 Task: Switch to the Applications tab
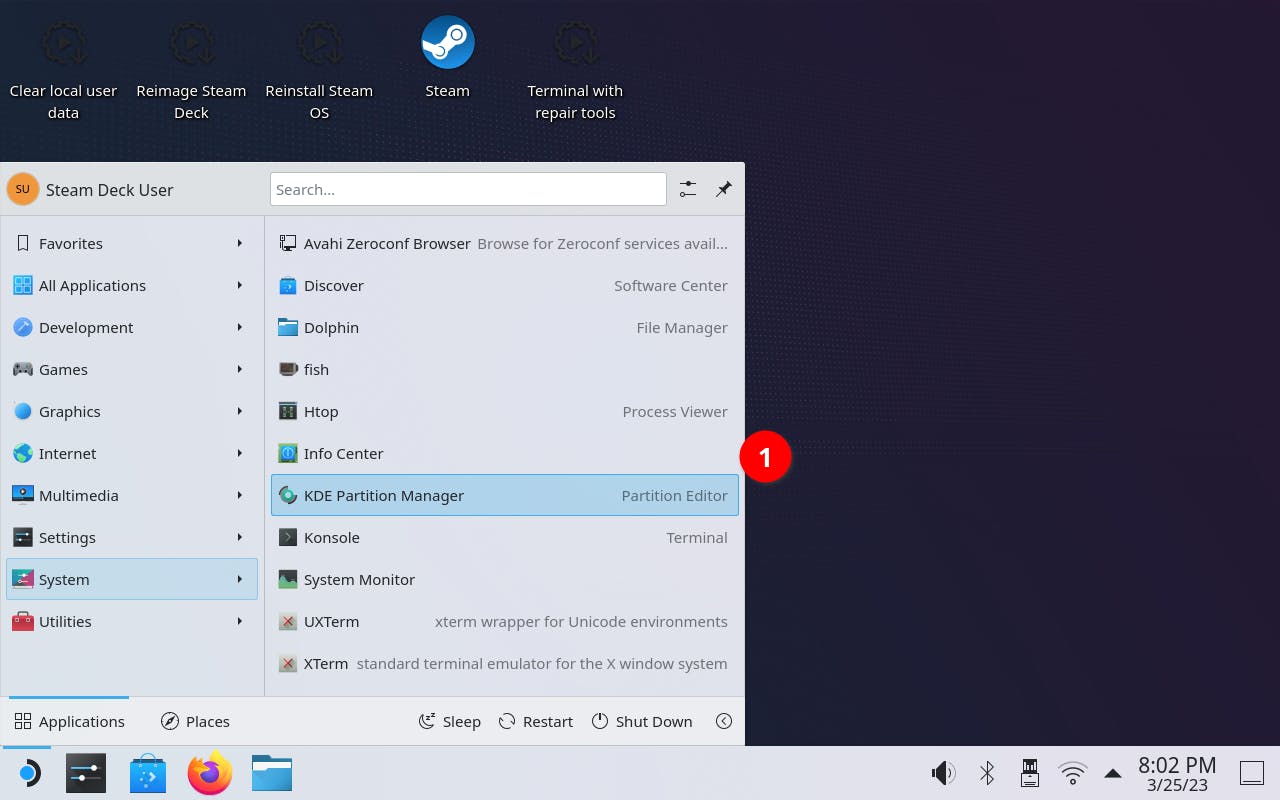69,721
